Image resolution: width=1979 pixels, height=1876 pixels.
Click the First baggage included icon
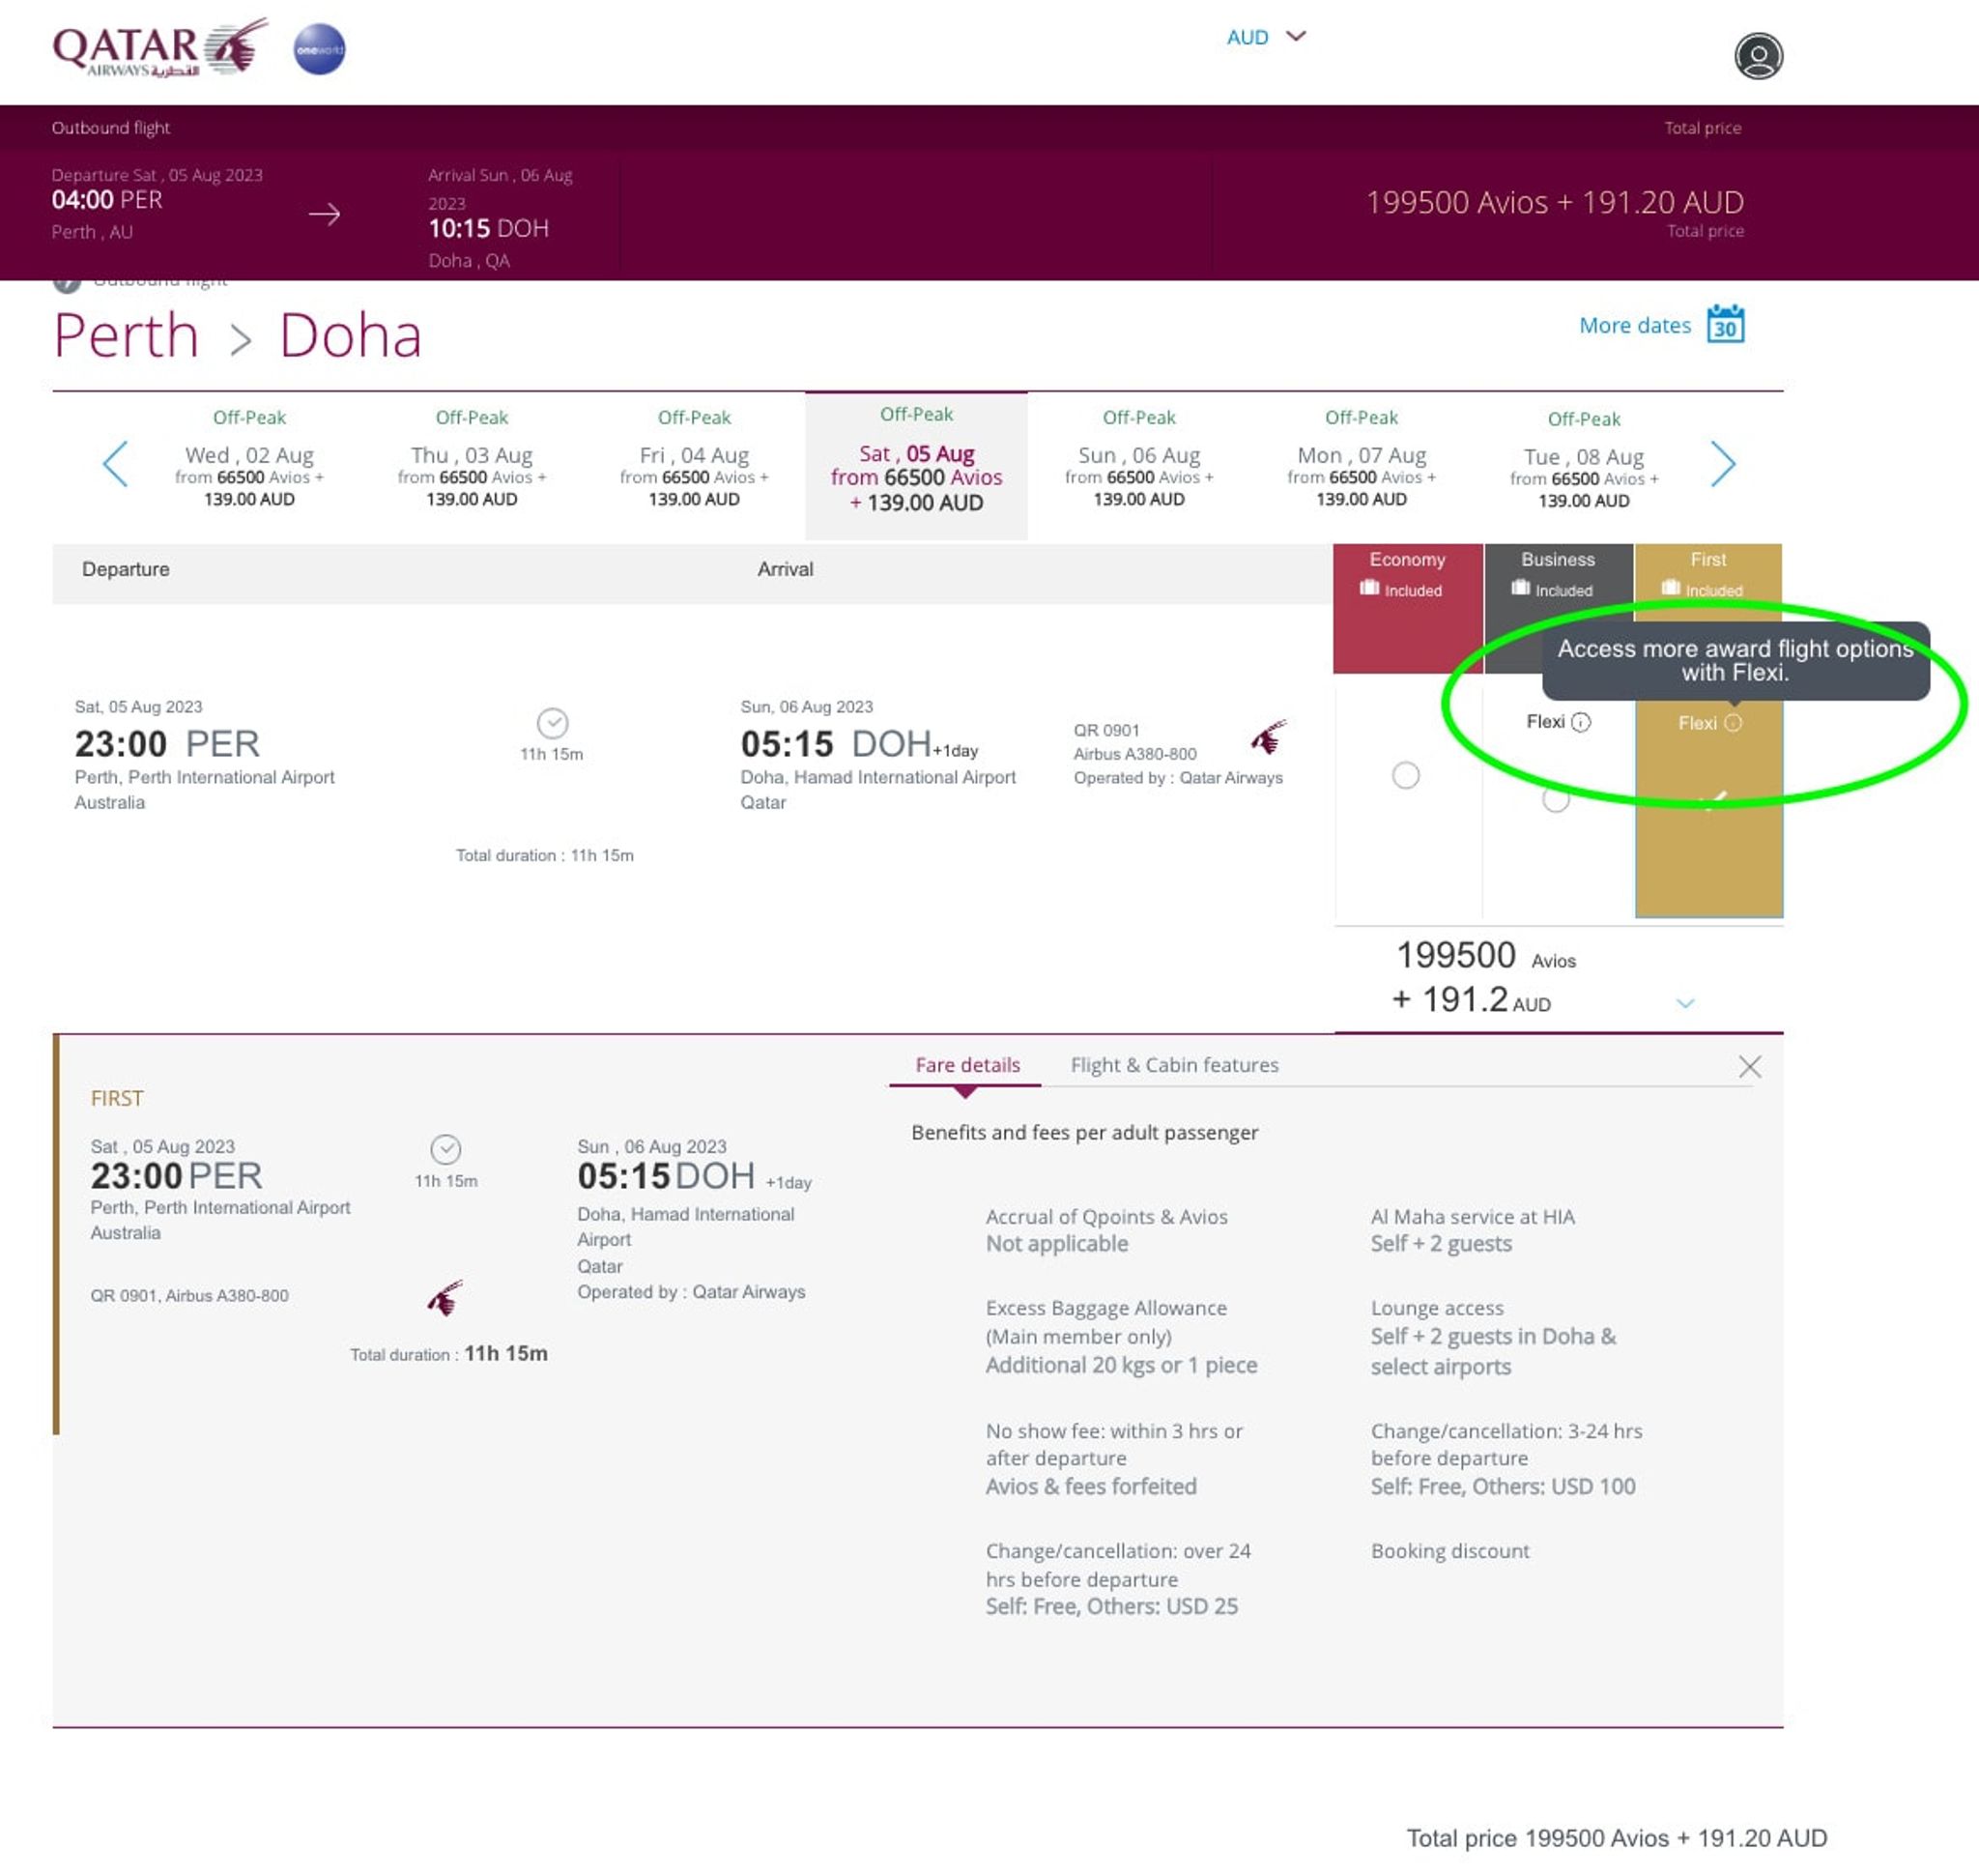coord(1671,588)
